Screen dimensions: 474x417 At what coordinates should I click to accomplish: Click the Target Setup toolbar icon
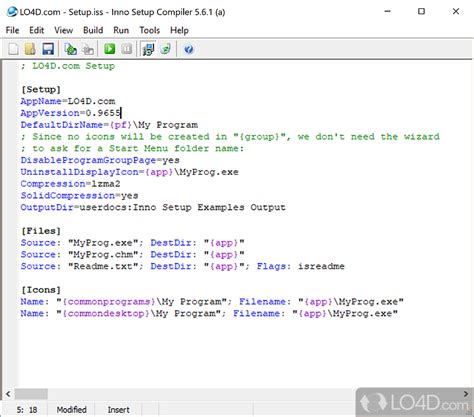[148, 49]
